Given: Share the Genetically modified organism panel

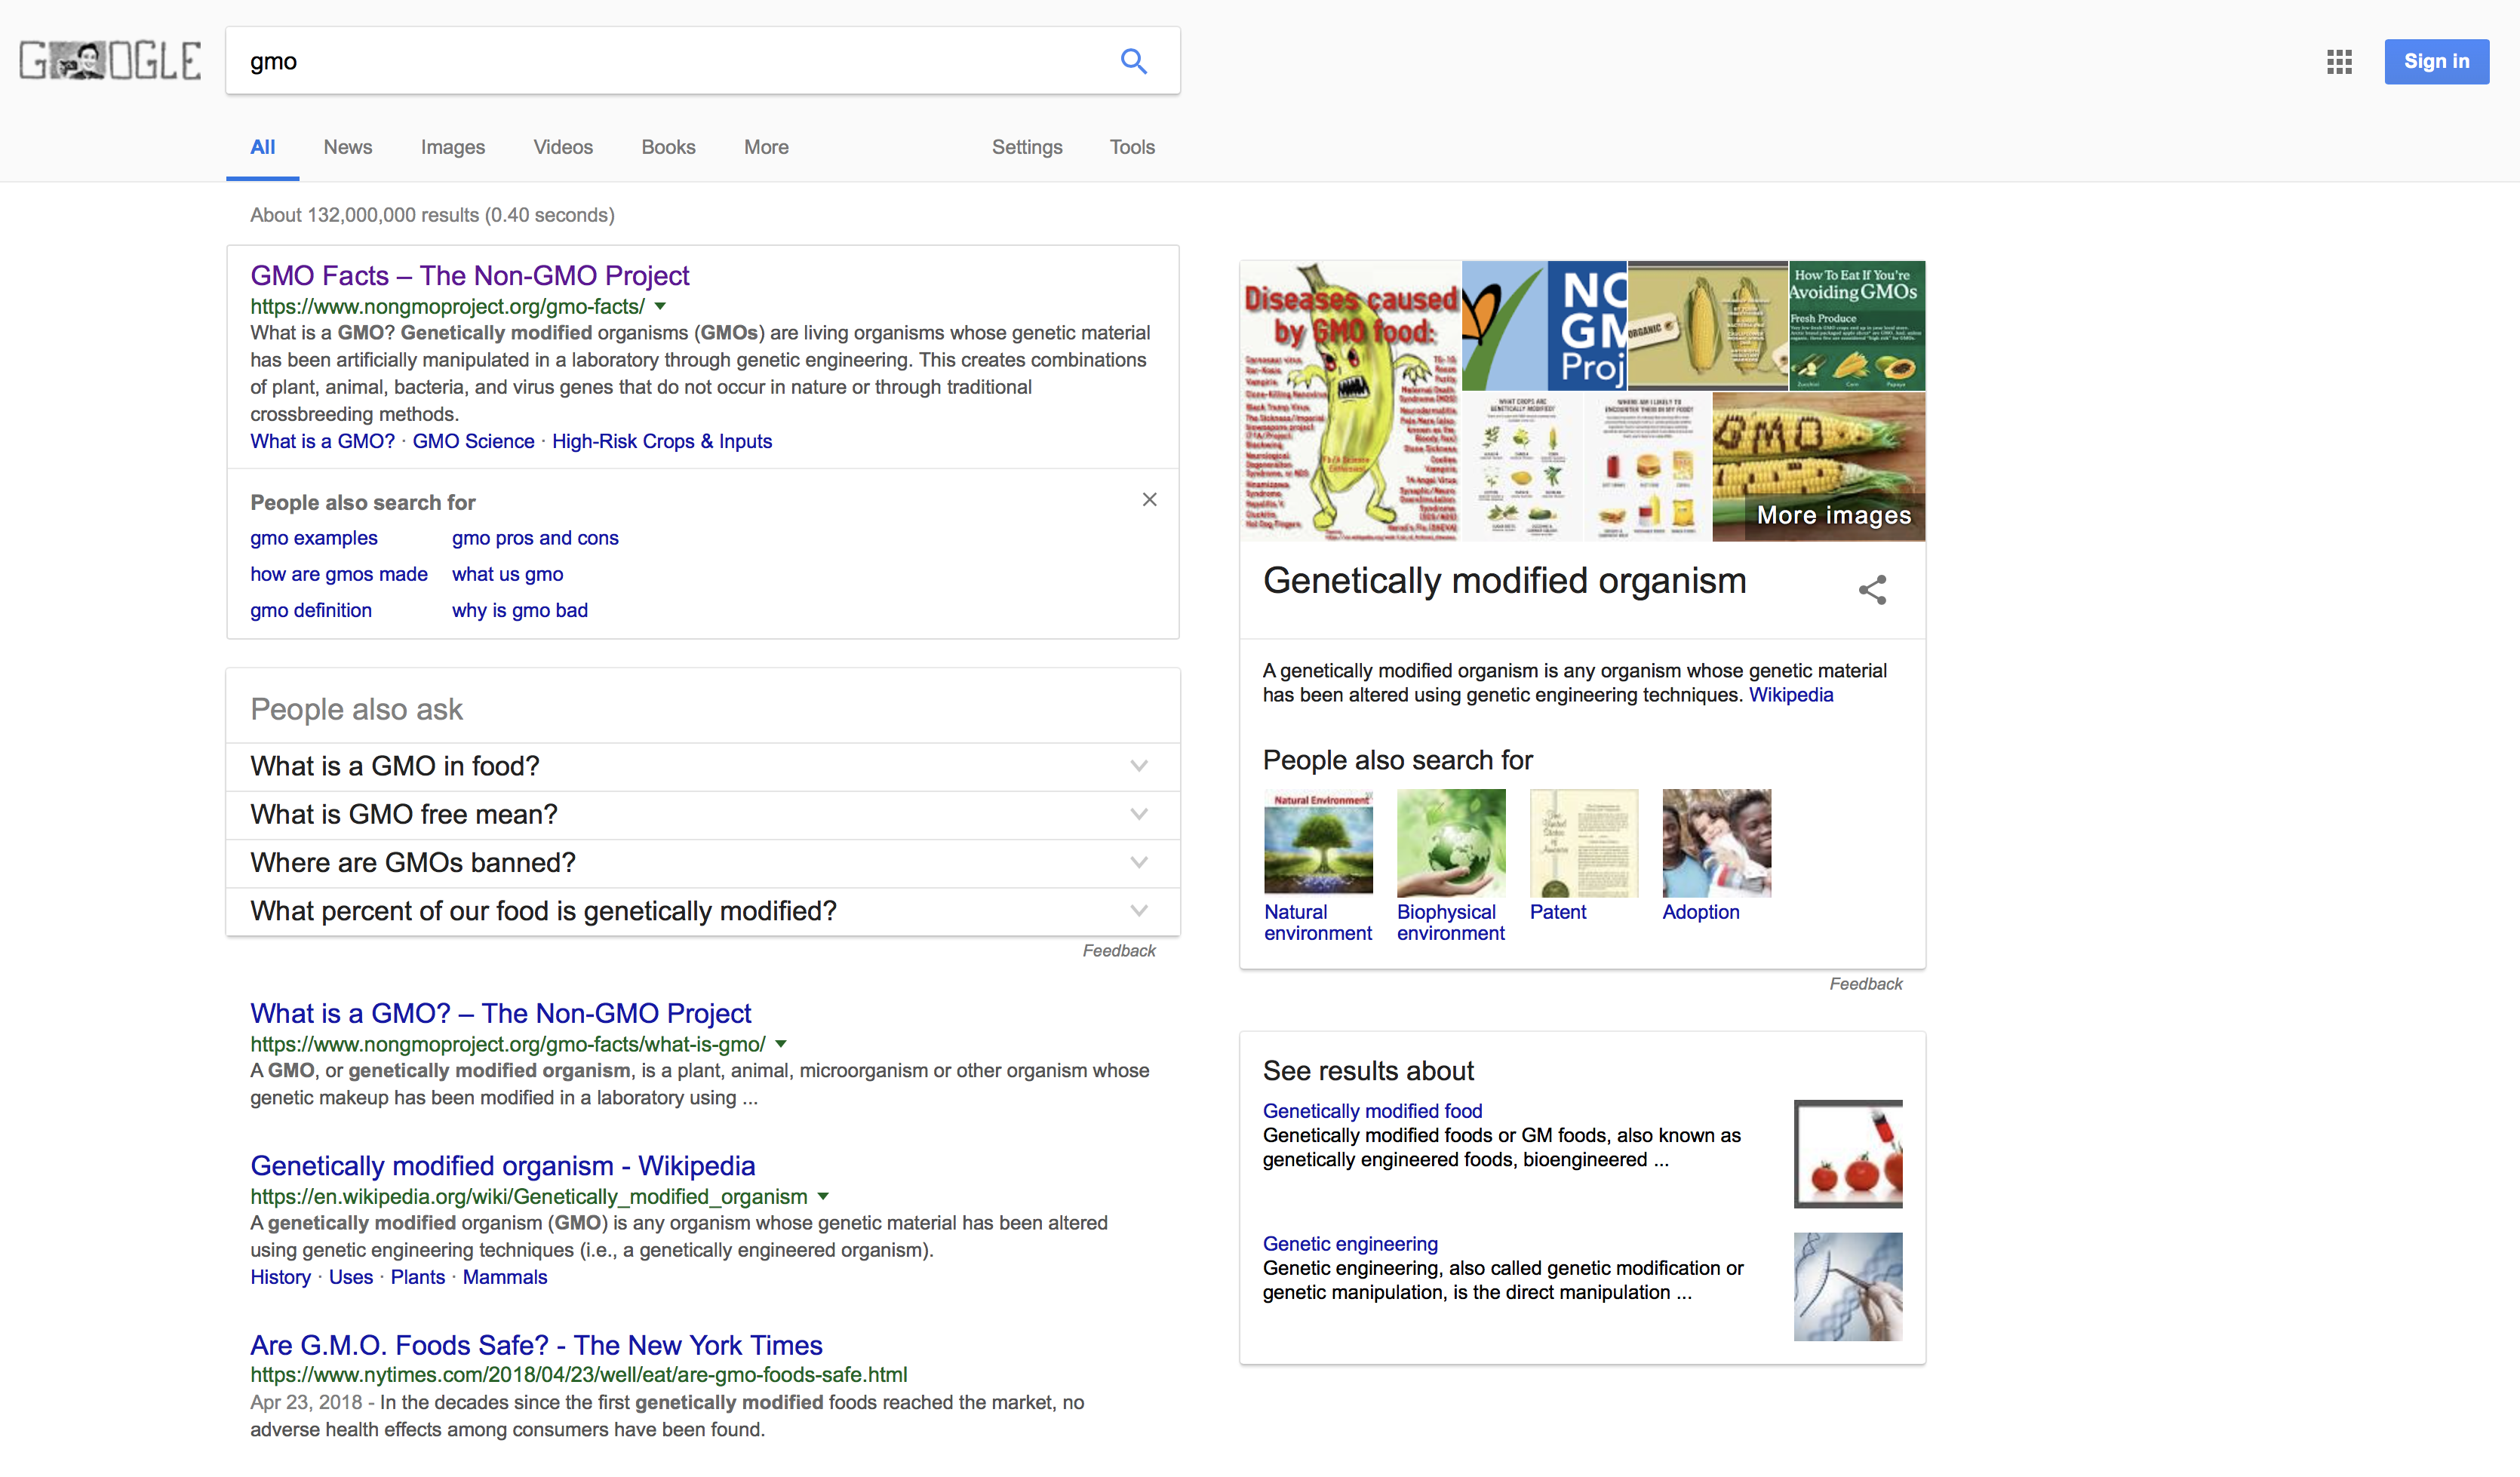Looking at the screenshot, I should (x=1872, y=590).
